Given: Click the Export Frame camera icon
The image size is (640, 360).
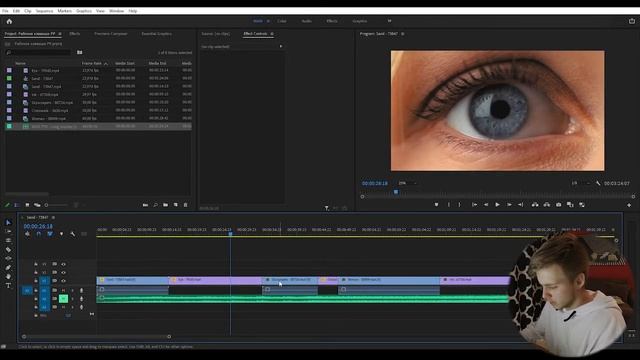Looking at the screenshot, I should tap(558, 204).
